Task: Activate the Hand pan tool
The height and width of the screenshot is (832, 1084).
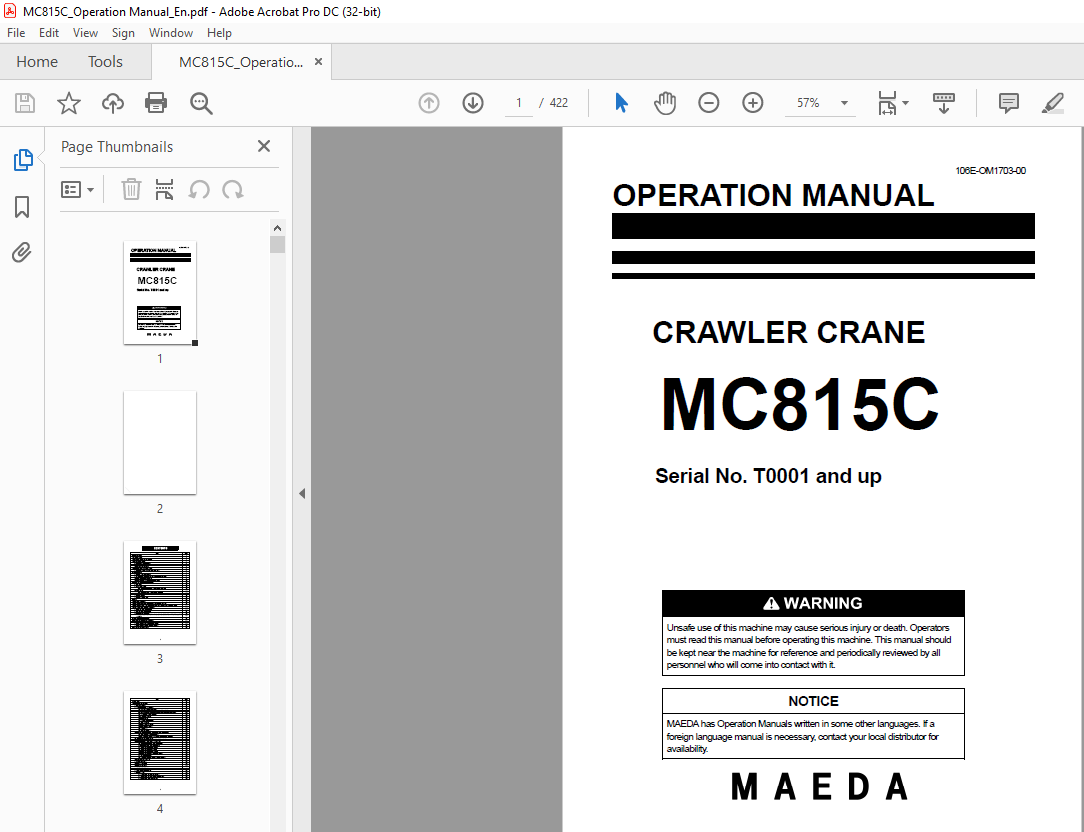Action: 664,103
